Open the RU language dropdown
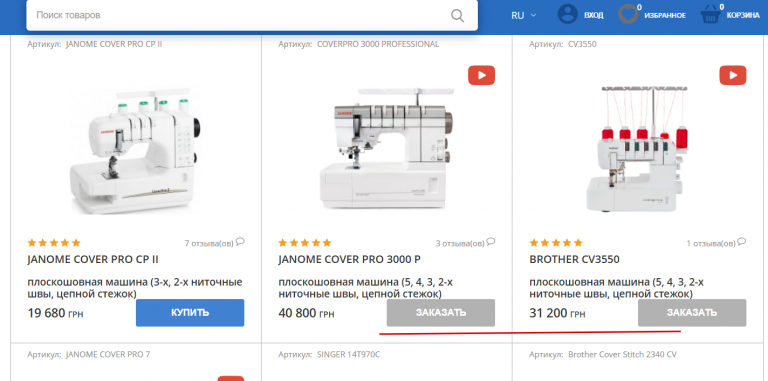This screenshot has width=768, height=381. tap(524, 15)
